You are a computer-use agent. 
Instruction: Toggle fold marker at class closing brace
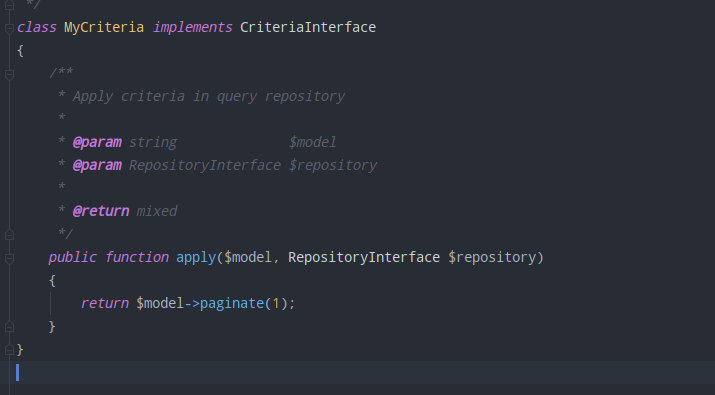coord(9,350)
